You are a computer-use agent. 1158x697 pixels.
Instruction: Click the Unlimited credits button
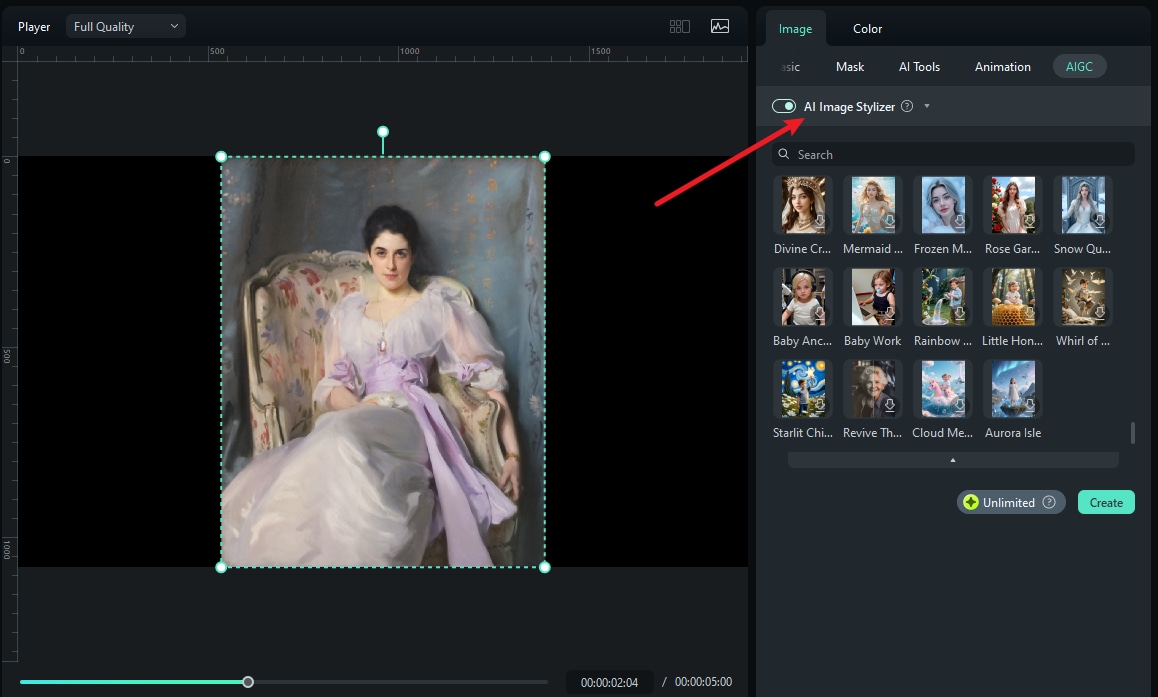coord(1011,502)
